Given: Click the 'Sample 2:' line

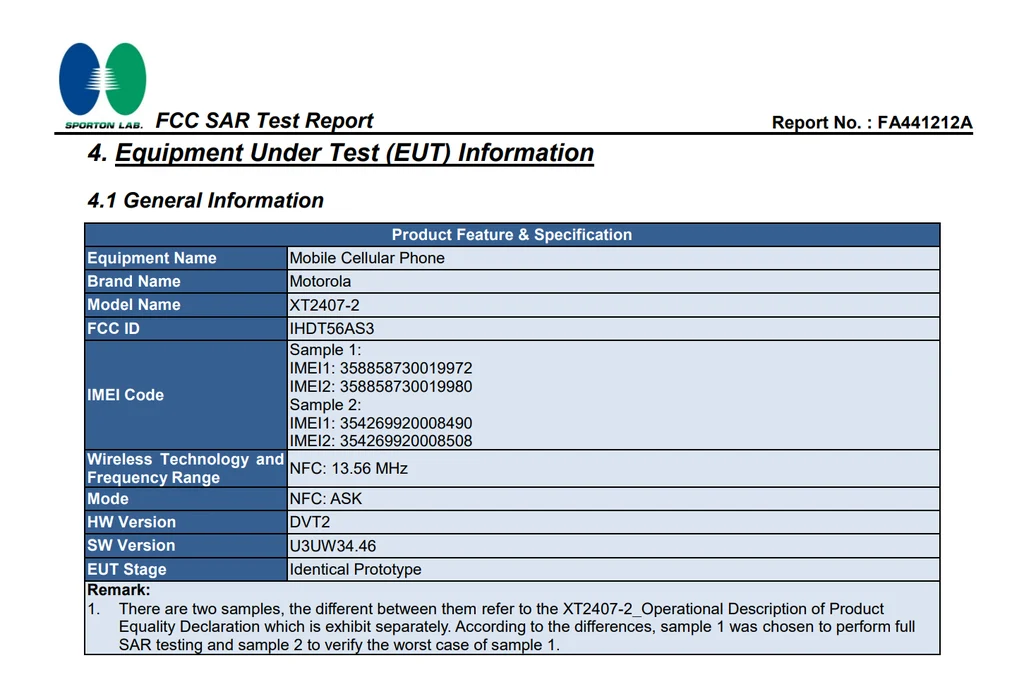Looking at the screenshot, I should [x=325, y=405].
